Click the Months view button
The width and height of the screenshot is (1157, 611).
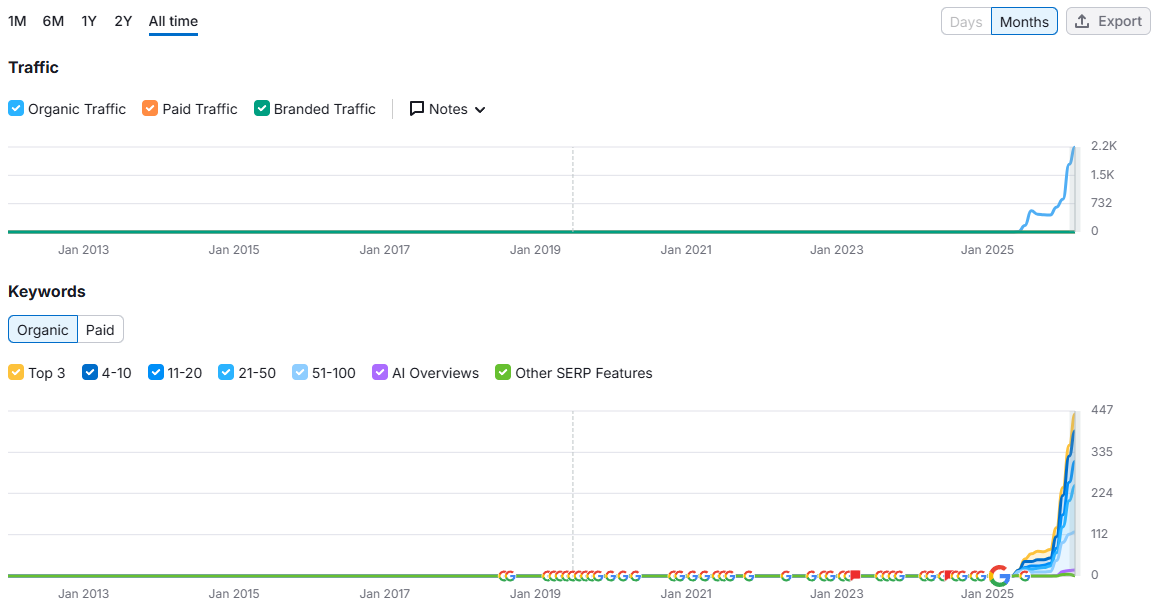pos(1024,20)
